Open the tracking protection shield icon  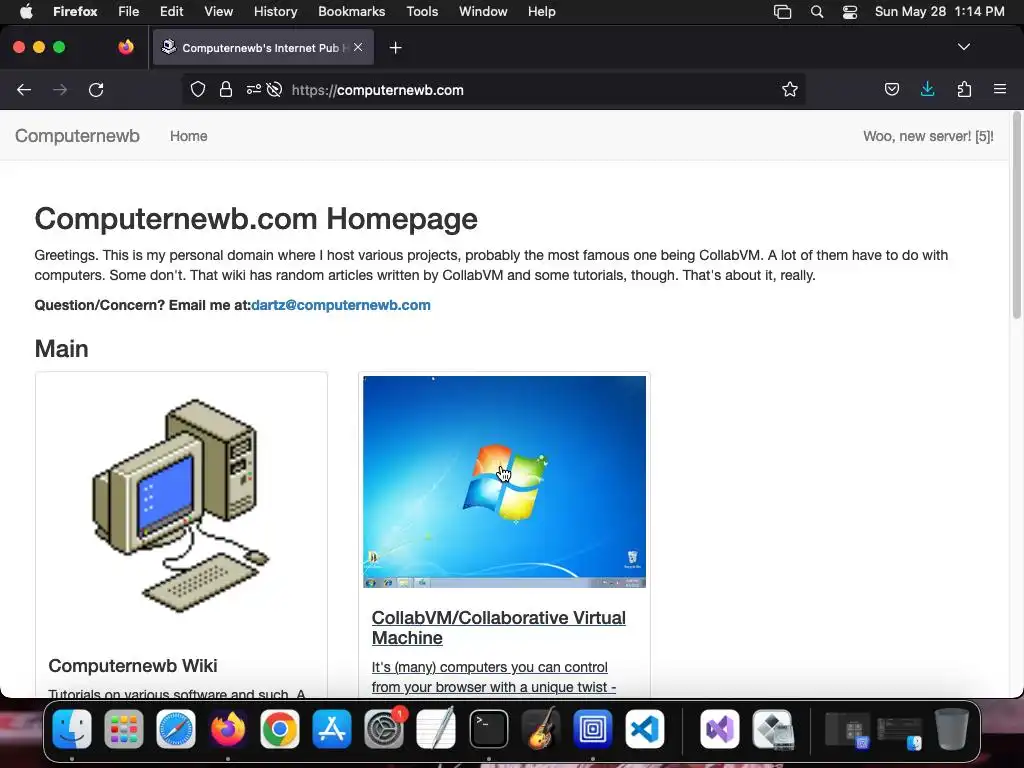click(198, 89)
